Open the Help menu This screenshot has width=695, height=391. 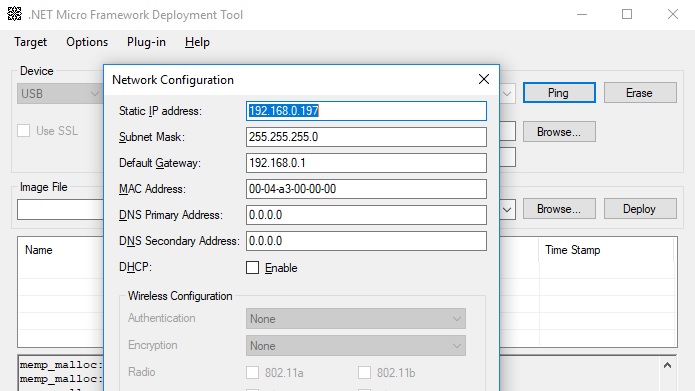[197, 42]
